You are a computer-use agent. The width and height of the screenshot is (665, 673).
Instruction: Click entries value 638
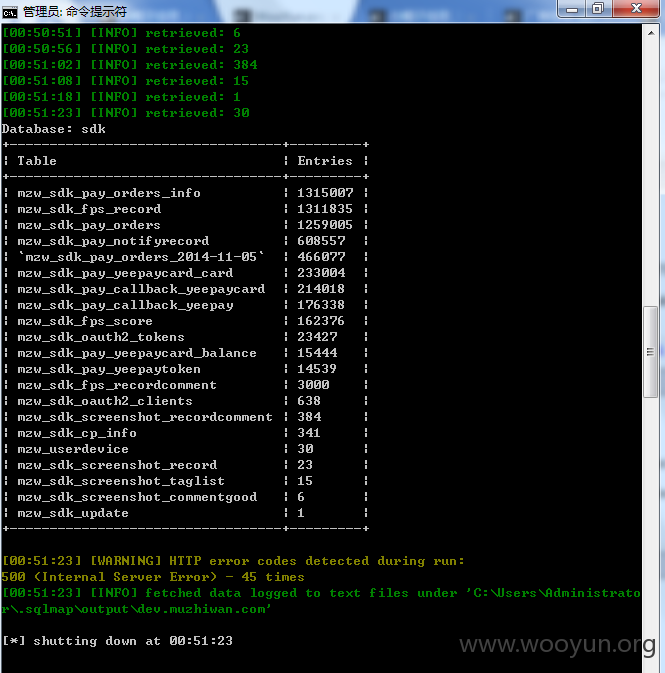tap(309, 401)
